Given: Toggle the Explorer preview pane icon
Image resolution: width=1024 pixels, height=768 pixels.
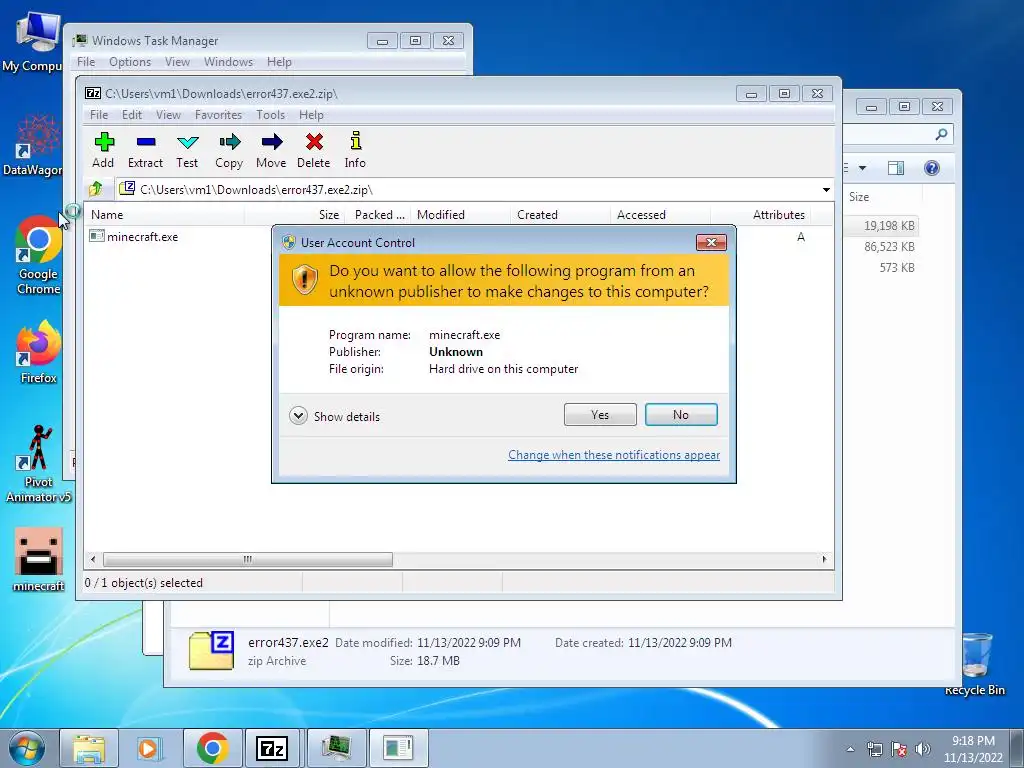Looking at the screenshot, I should [896, 168].
